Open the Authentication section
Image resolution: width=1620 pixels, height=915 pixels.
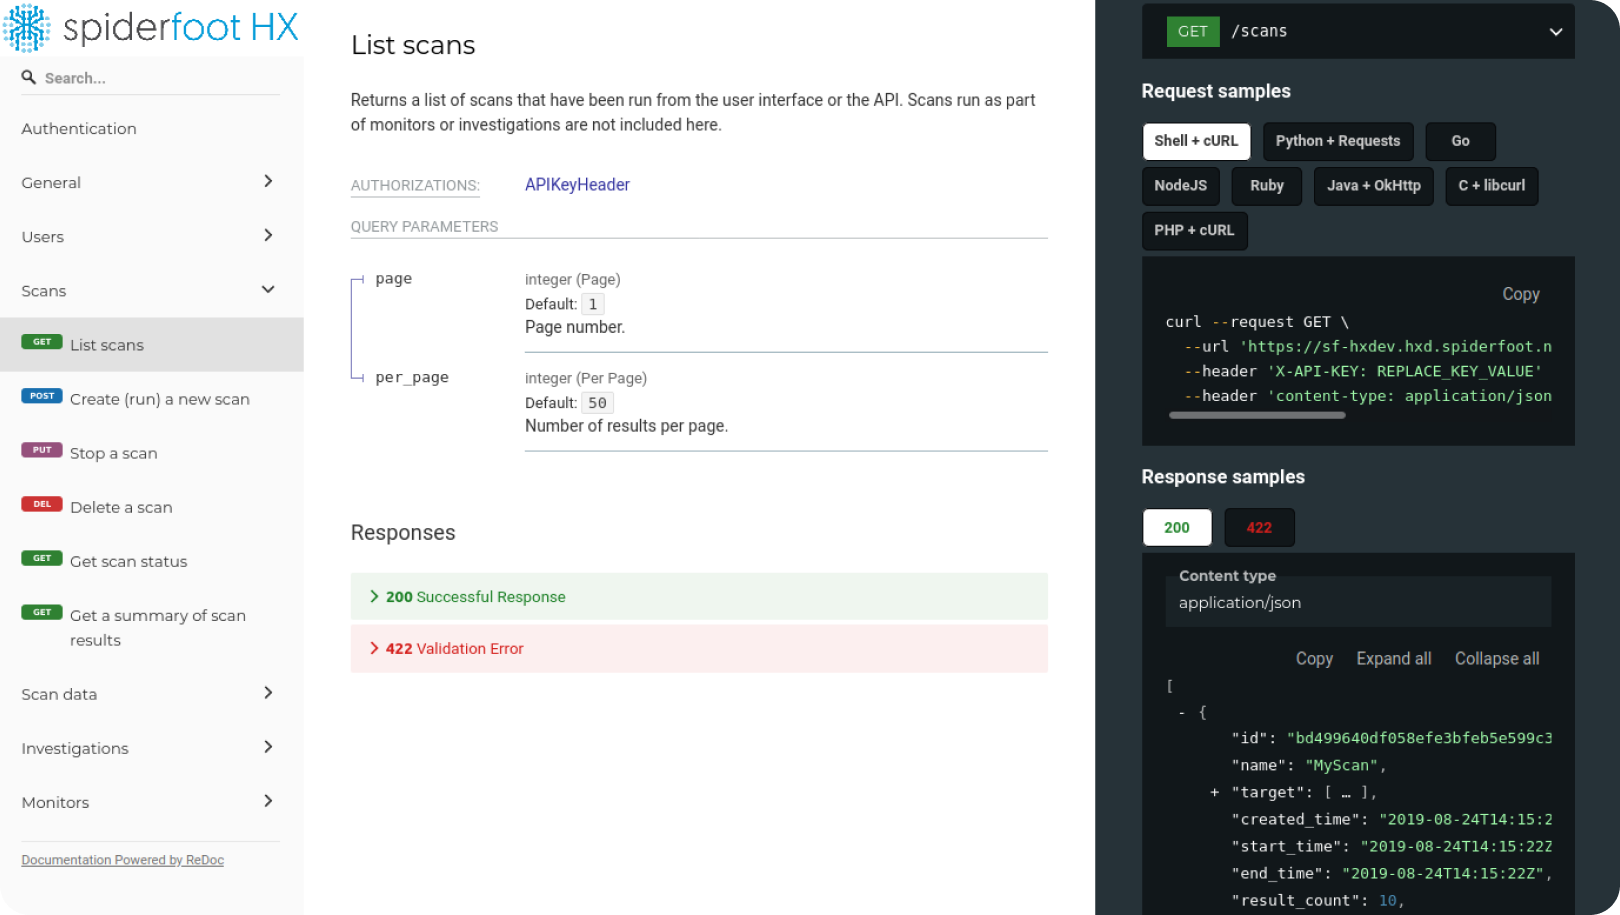(79, 129)
